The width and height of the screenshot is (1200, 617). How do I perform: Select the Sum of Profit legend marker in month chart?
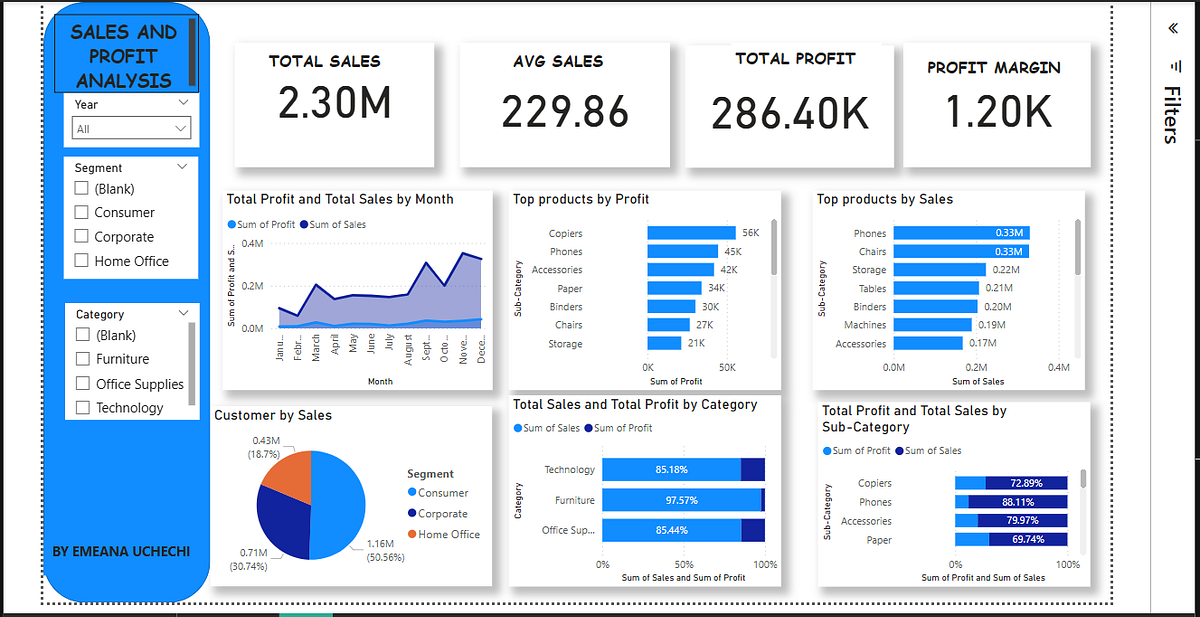click(232, 223)
